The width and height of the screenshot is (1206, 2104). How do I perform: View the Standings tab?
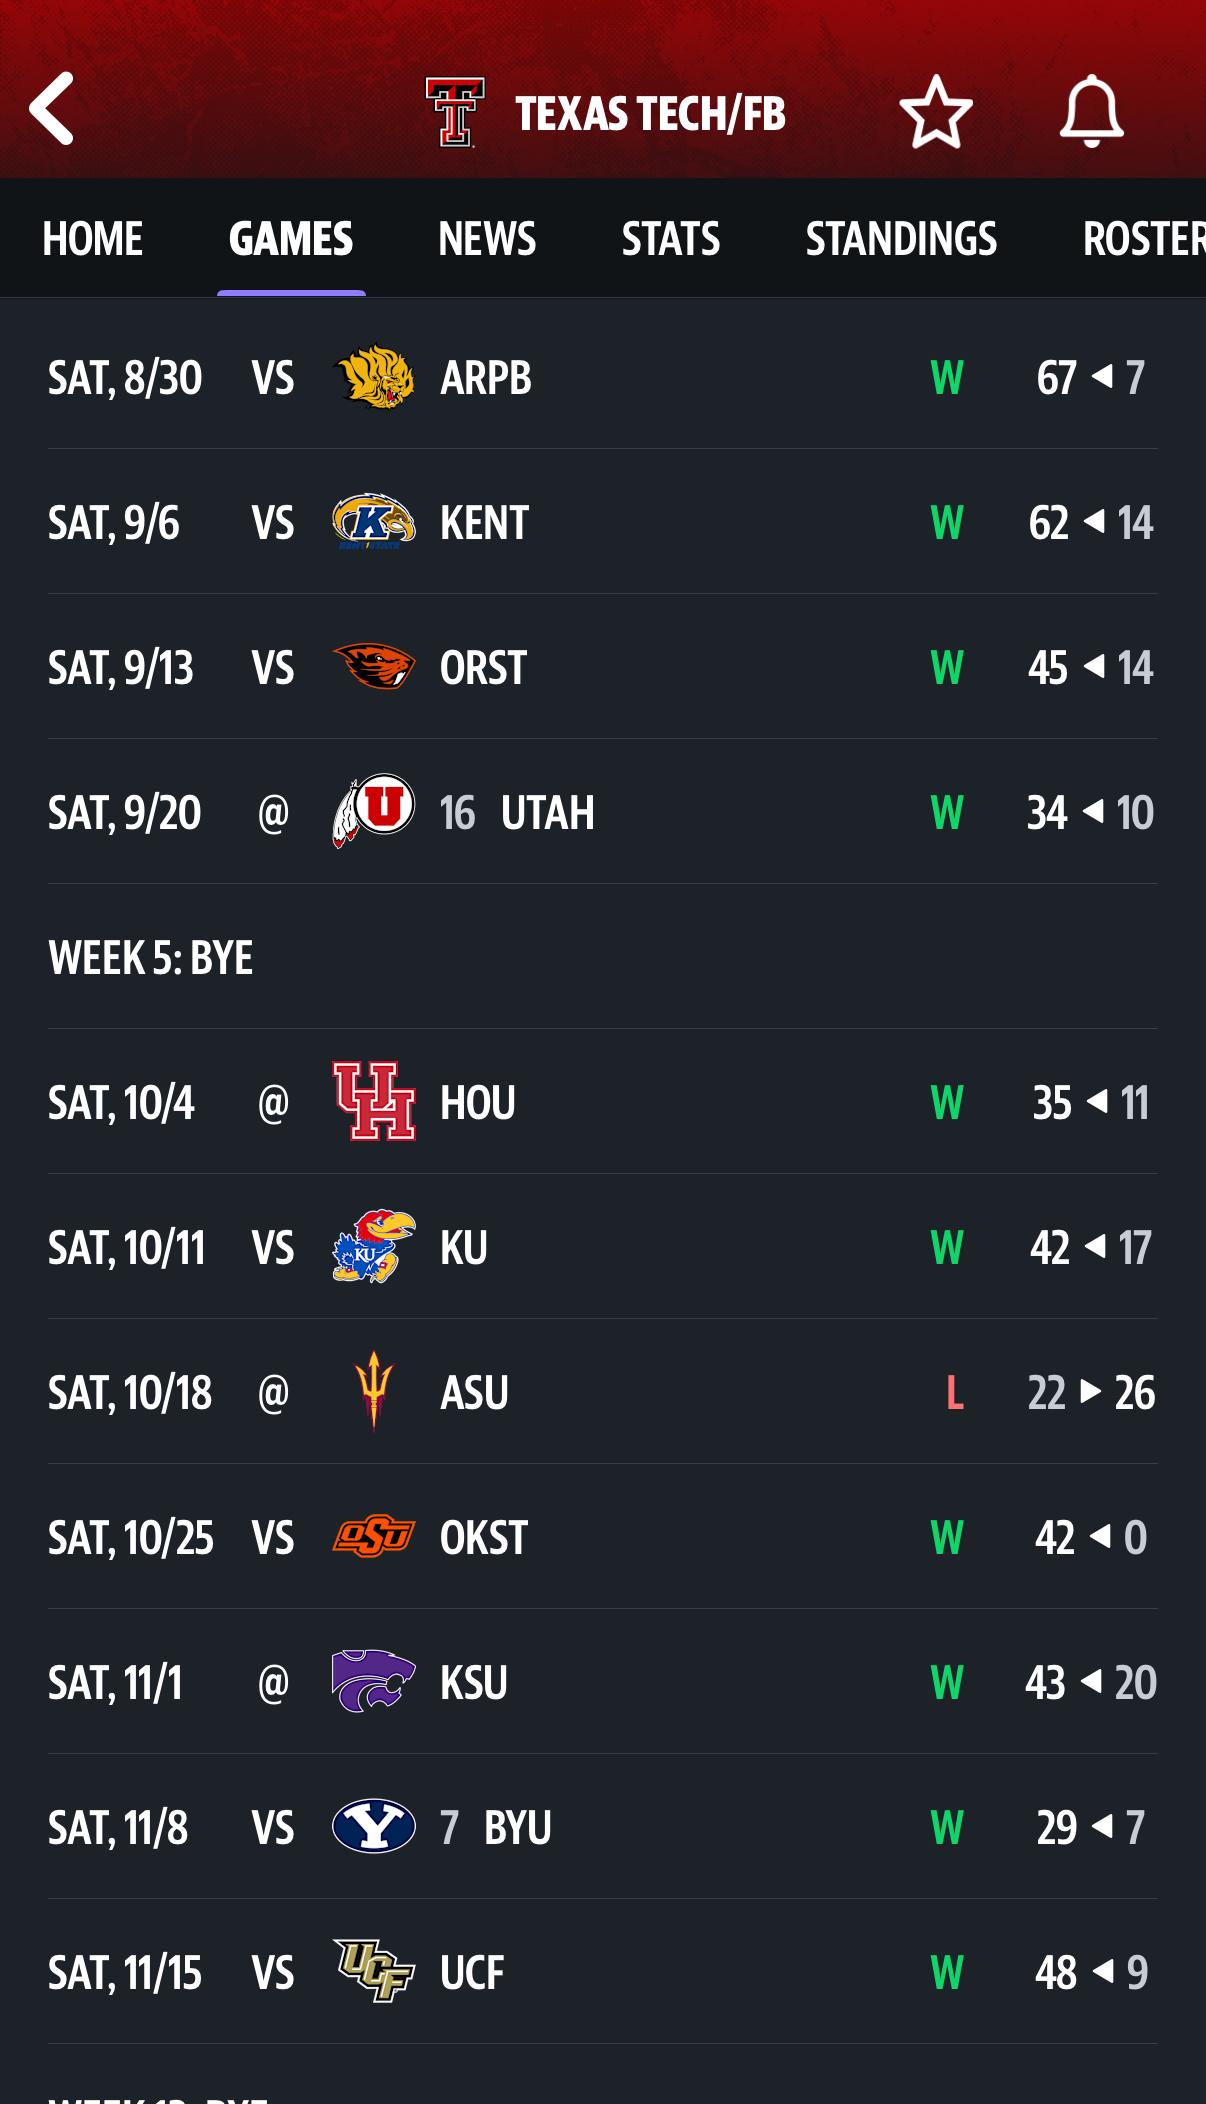point(901,239)
